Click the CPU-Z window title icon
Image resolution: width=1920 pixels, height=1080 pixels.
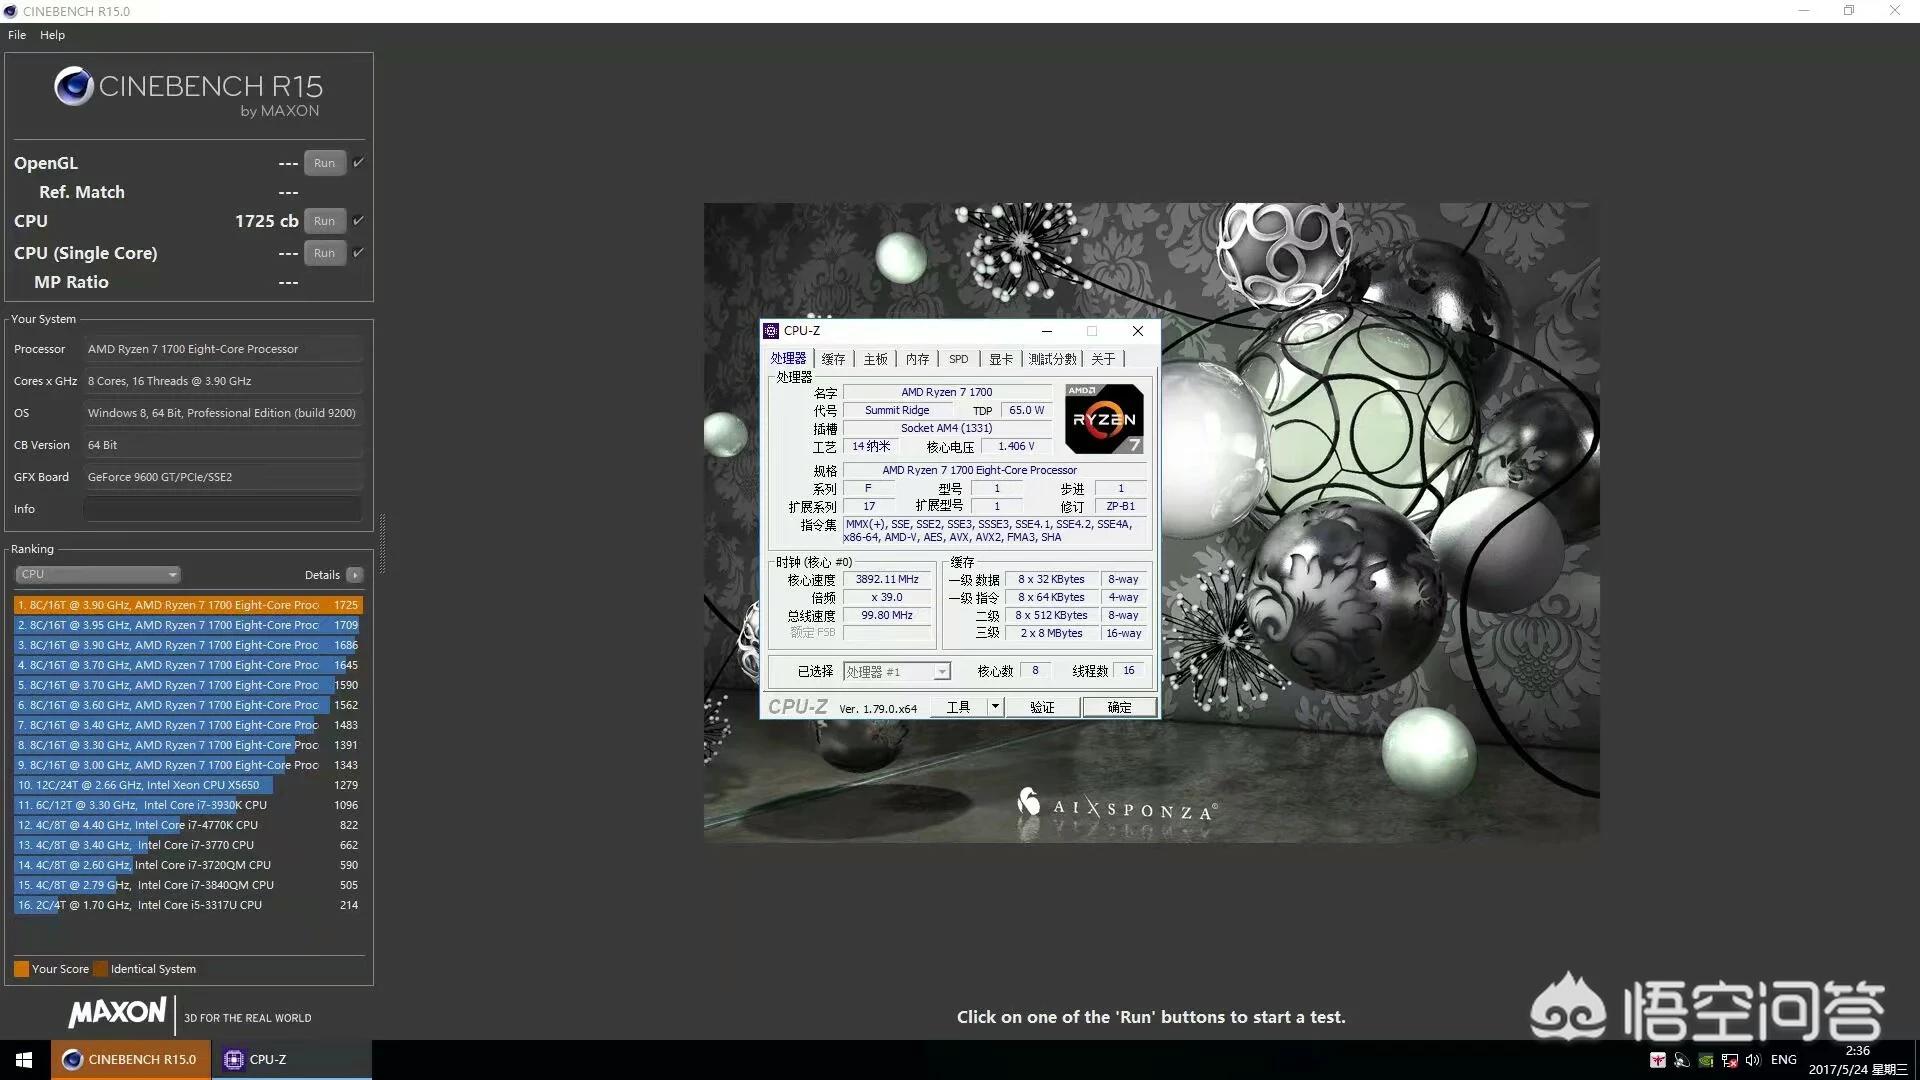771,331
